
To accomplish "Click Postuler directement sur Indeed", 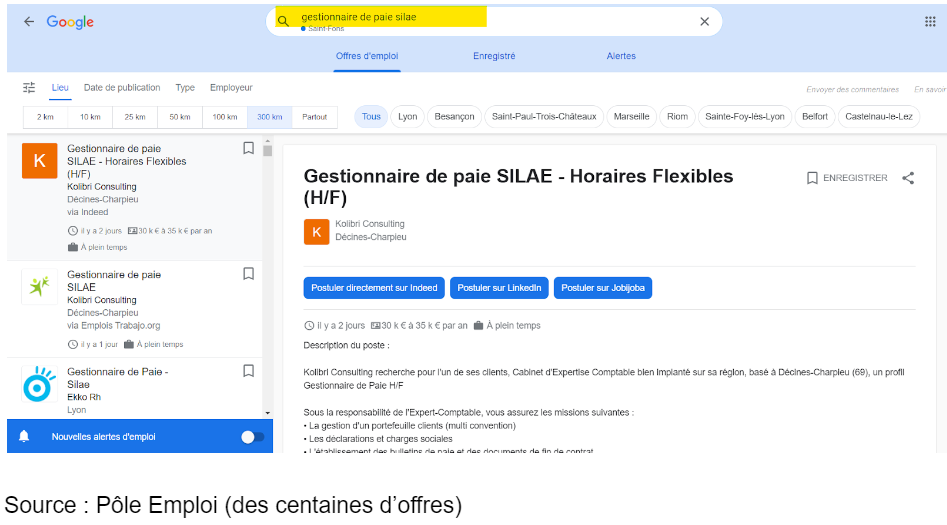I will point(374,288).
